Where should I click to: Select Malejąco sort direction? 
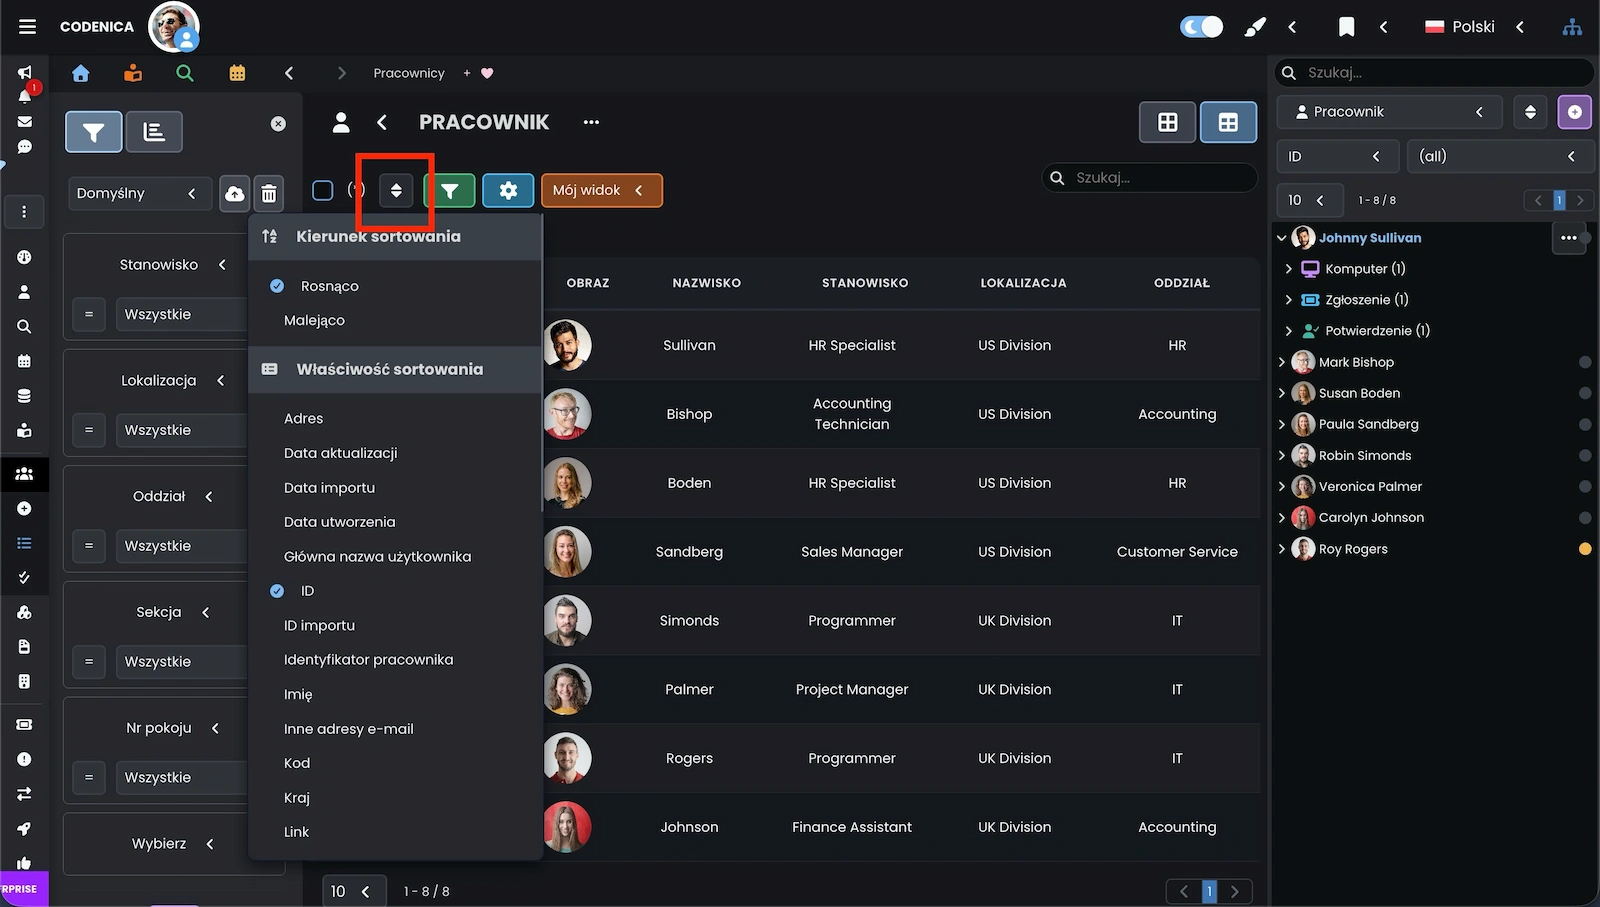click(314, 320)
